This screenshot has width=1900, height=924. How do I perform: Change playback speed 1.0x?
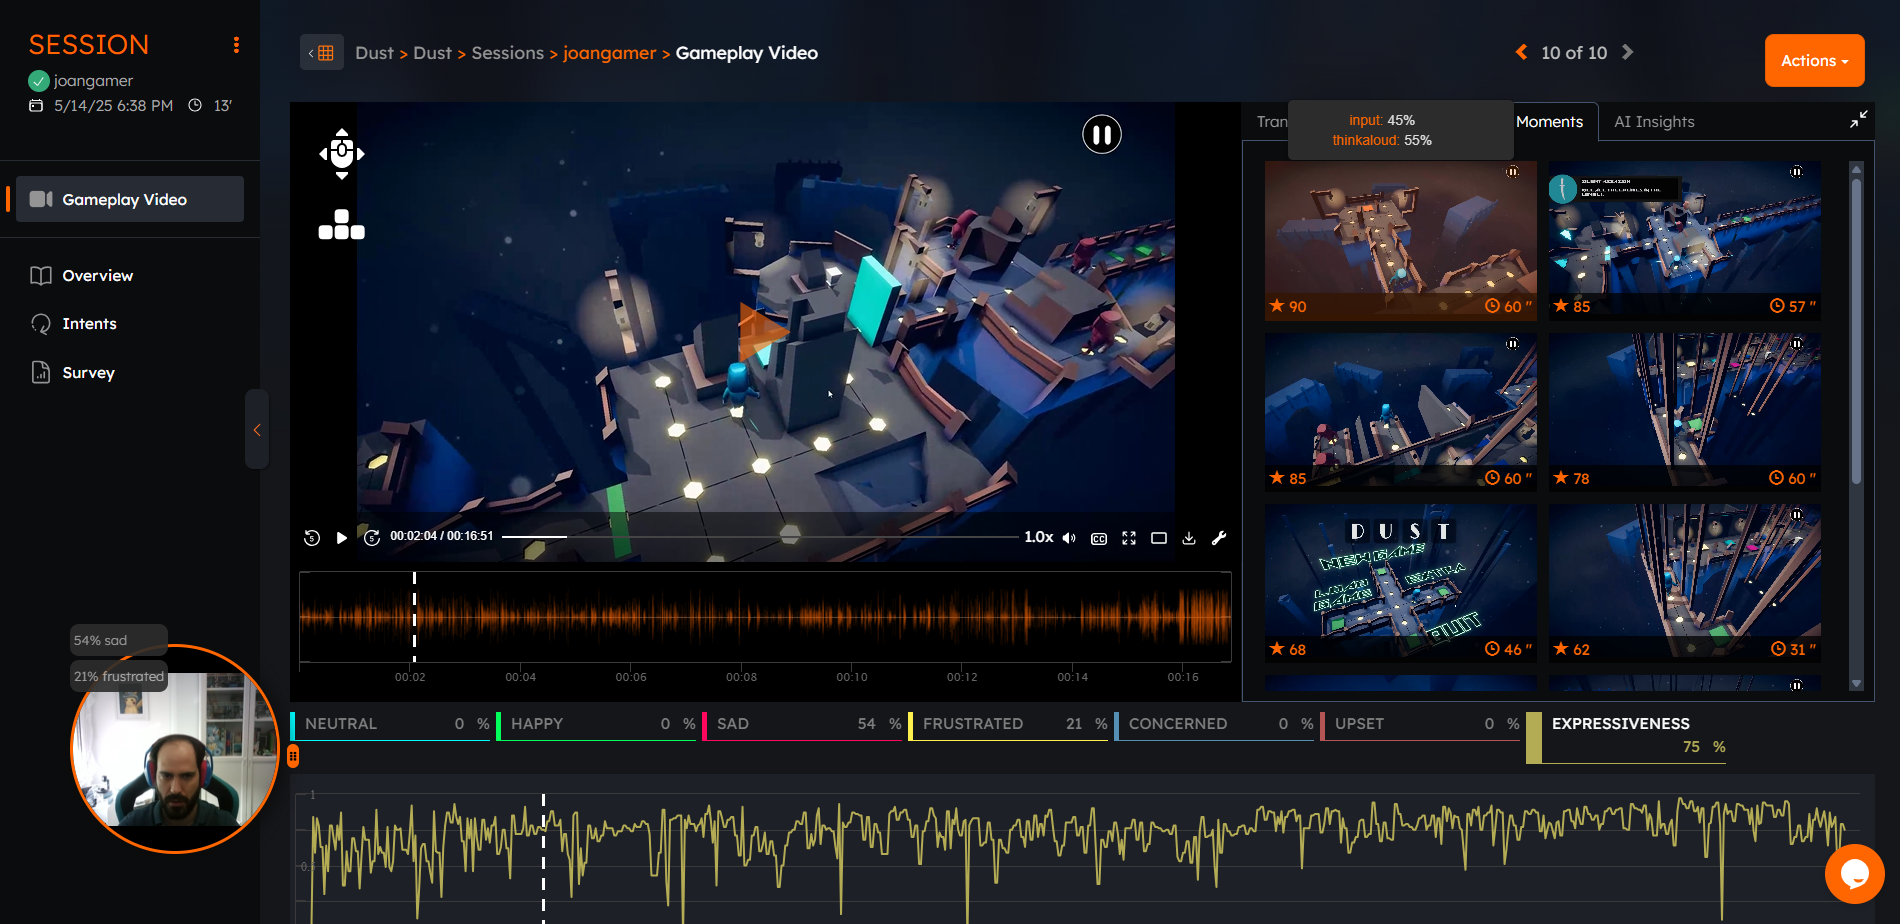point(1038,537)
